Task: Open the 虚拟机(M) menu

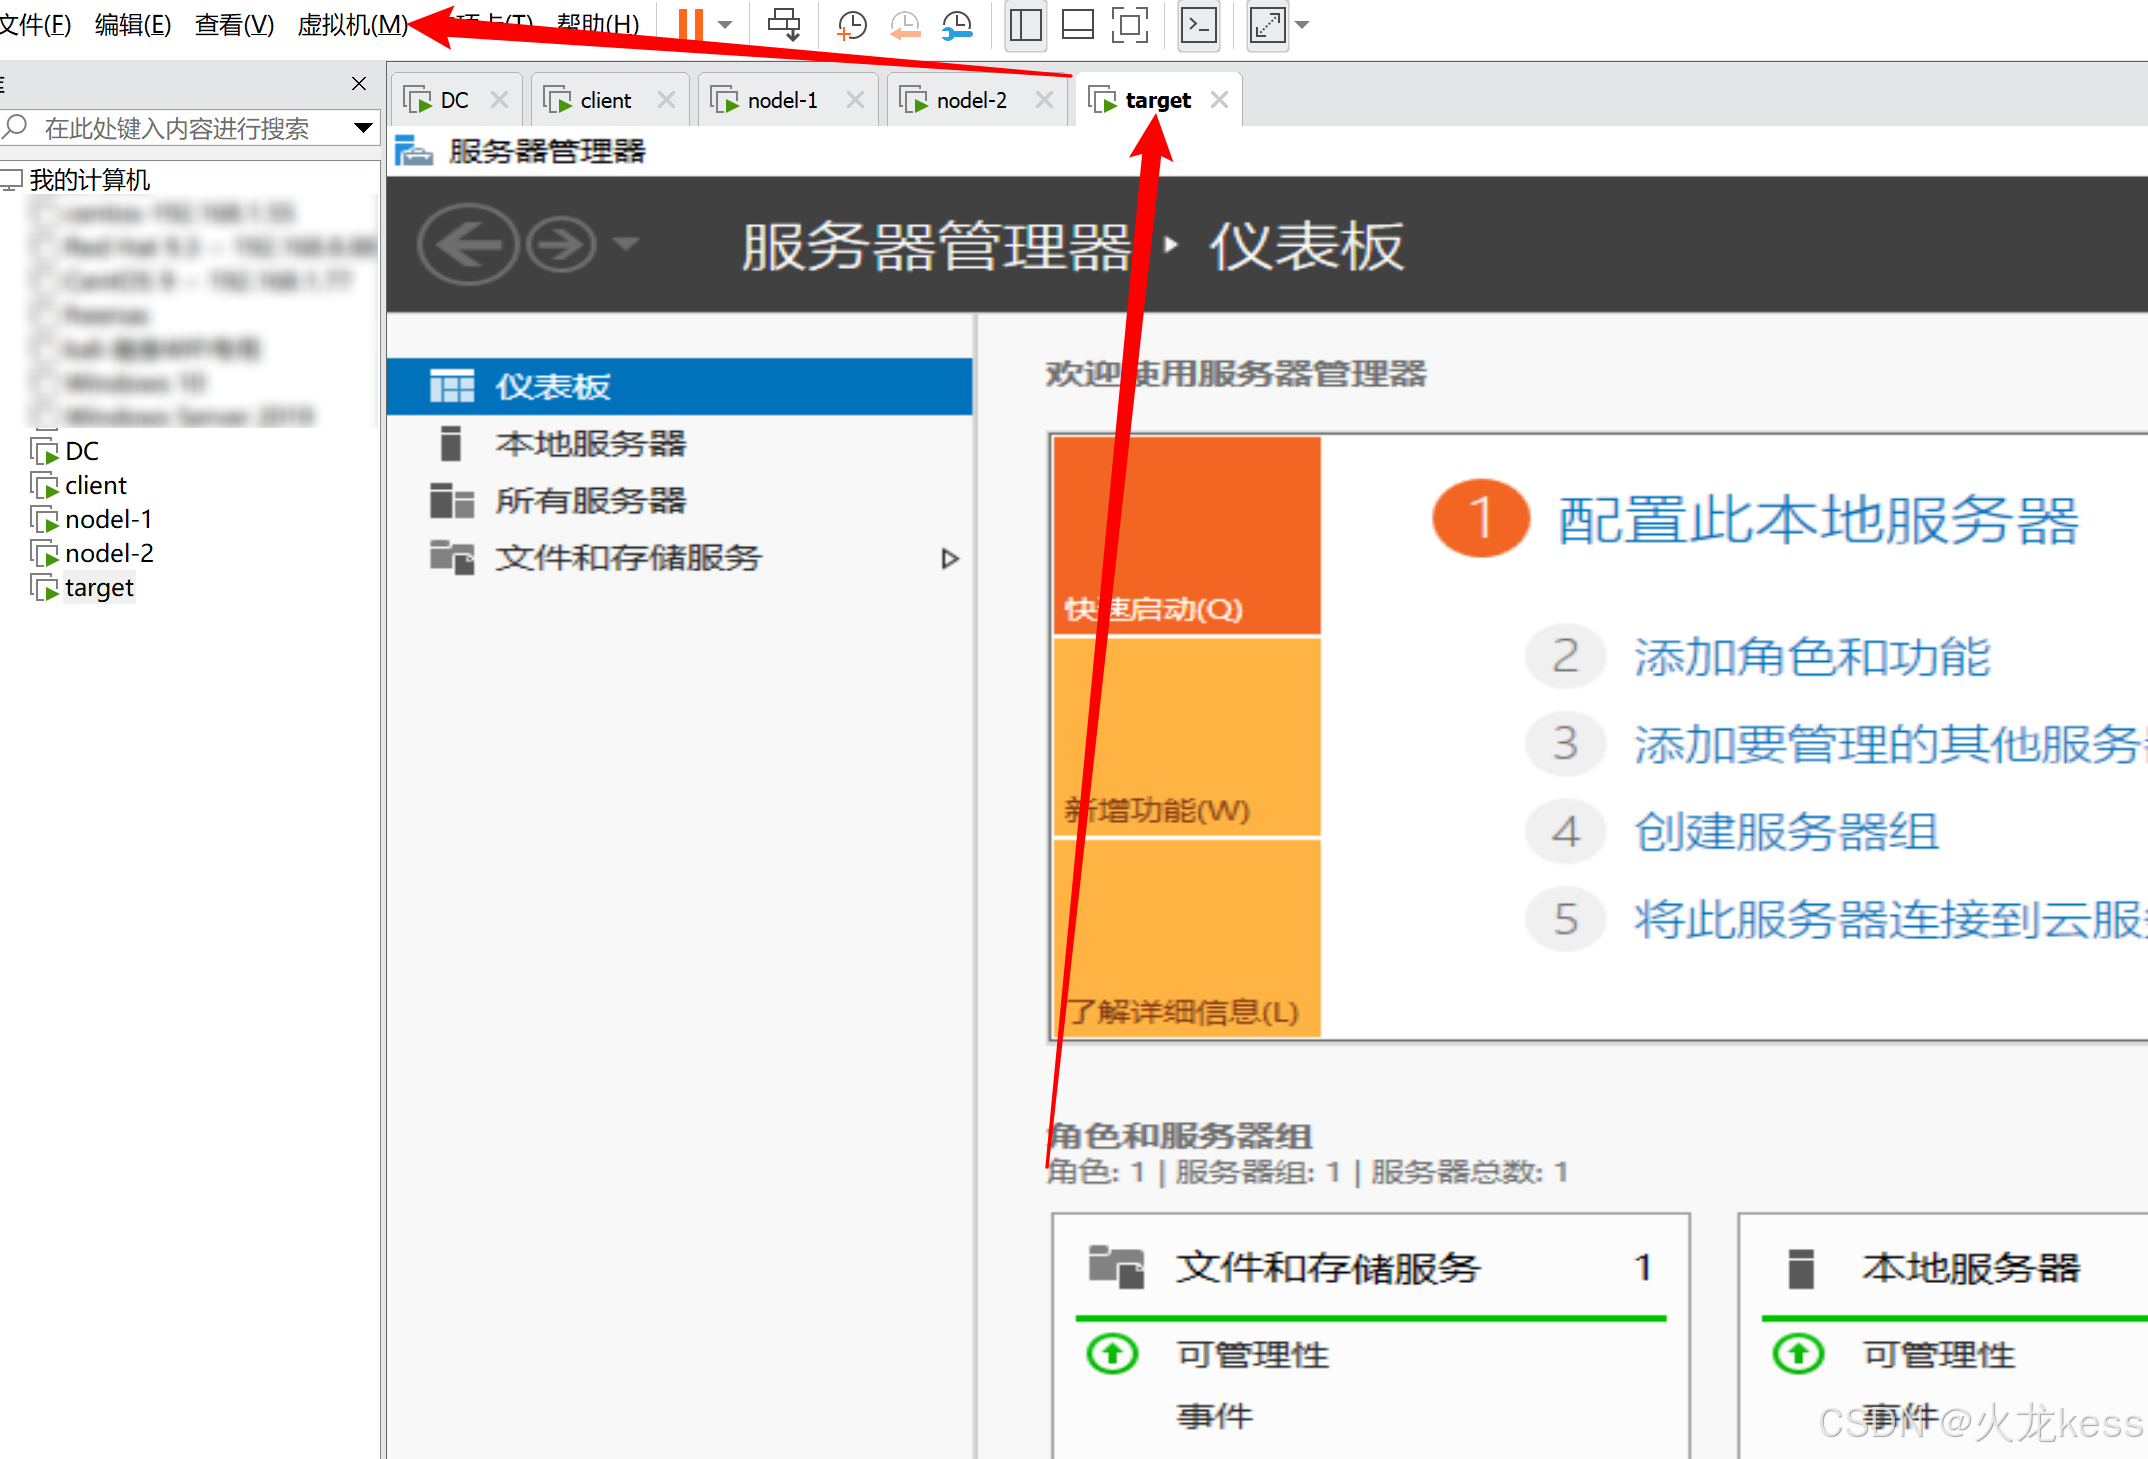Action: tap(352, 24)
